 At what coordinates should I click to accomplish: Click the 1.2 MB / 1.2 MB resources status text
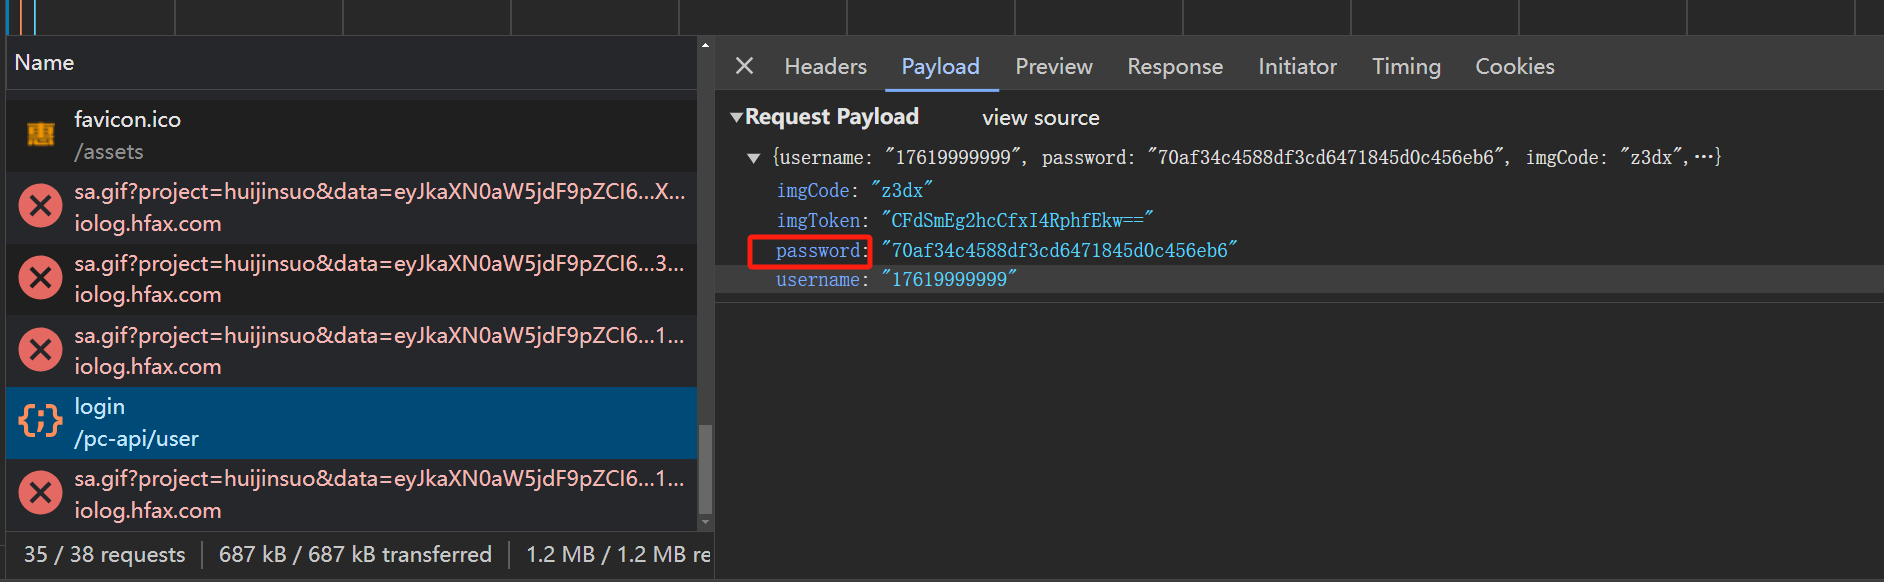point(618,554)
